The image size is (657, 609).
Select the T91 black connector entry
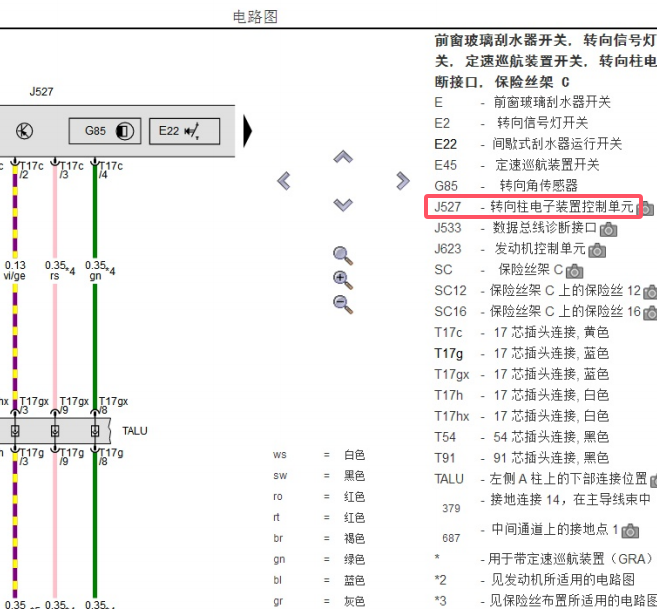pos(522,458)
